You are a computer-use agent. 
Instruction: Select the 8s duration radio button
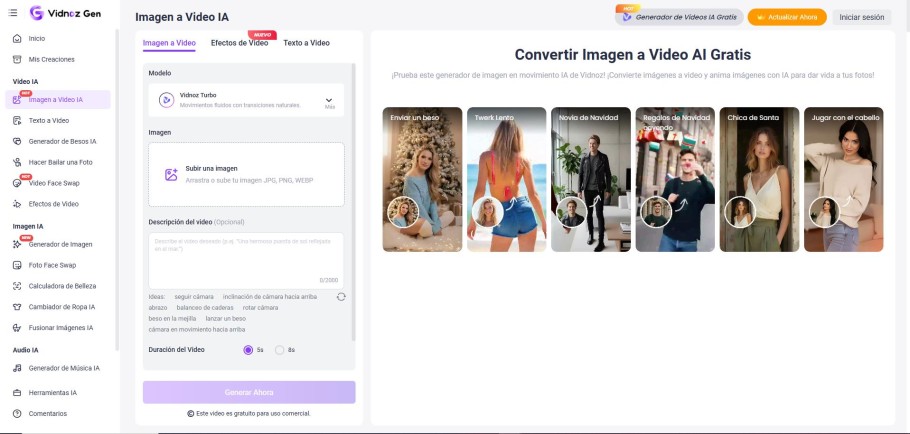click(280, 350)
